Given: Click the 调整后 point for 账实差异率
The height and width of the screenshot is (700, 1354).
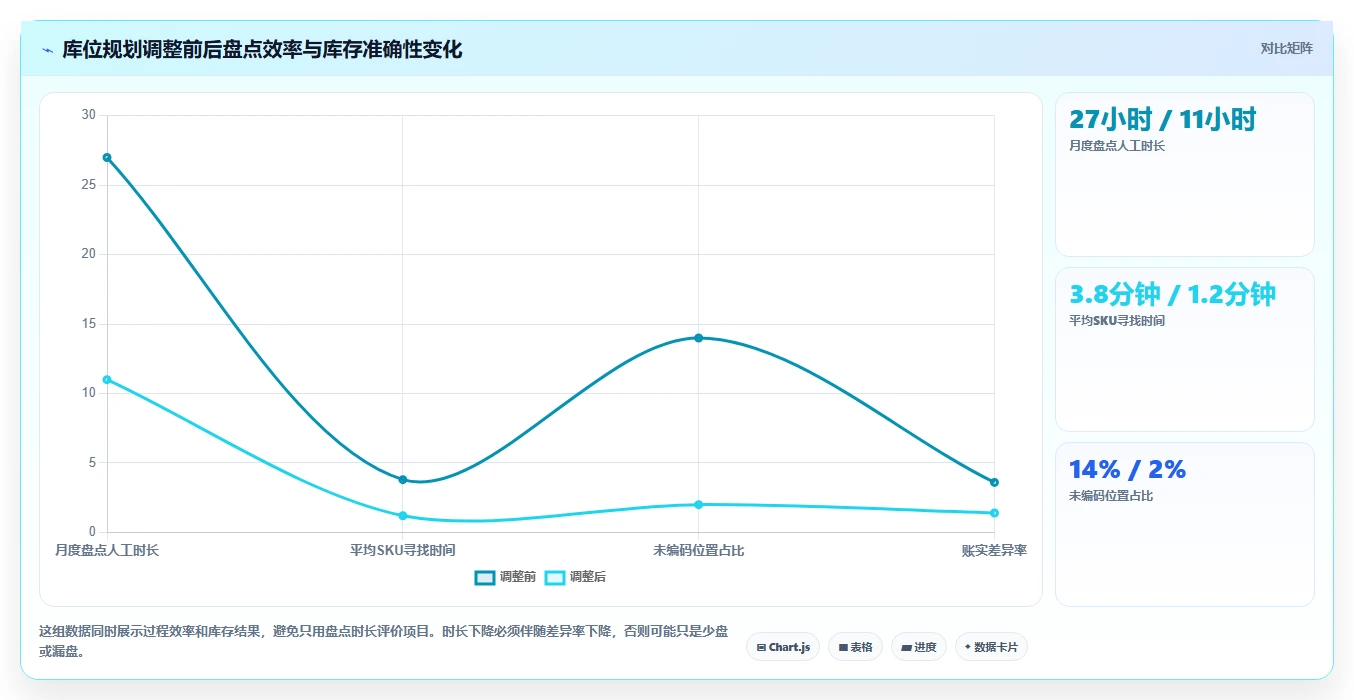Looking at the screenshot, I should point(994,513).
